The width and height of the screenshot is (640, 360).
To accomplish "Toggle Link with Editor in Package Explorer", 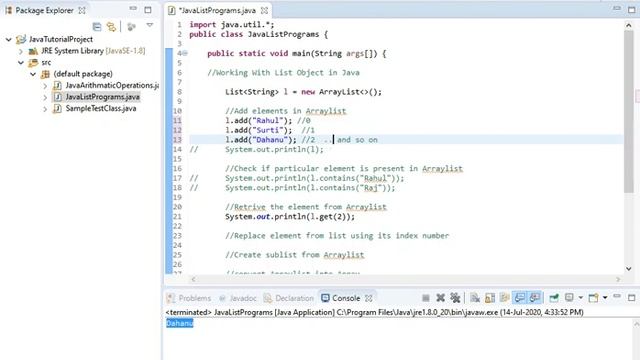I will [x=111, y=27].
